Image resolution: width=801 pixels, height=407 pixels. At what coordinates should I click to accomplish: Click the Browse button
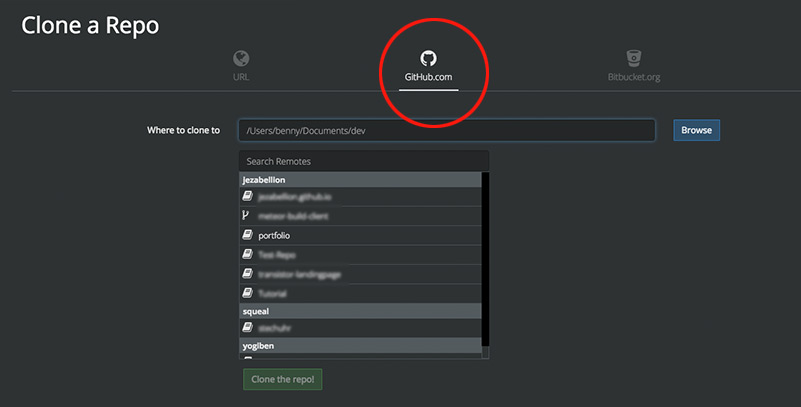[x=696, y=130]
